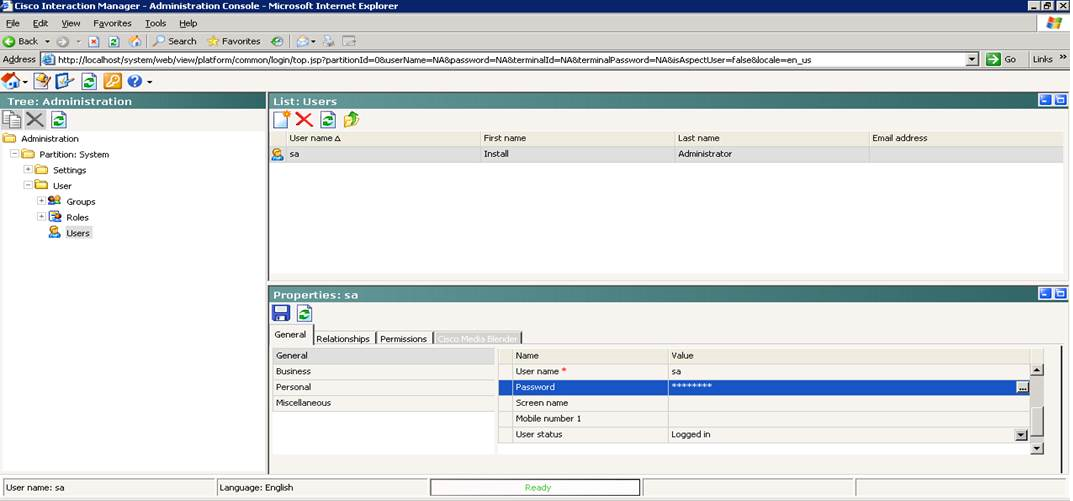This screenshot has width=1073, height=501.
Task: Click the Screen name value field
Action: [x=849, y=403]
